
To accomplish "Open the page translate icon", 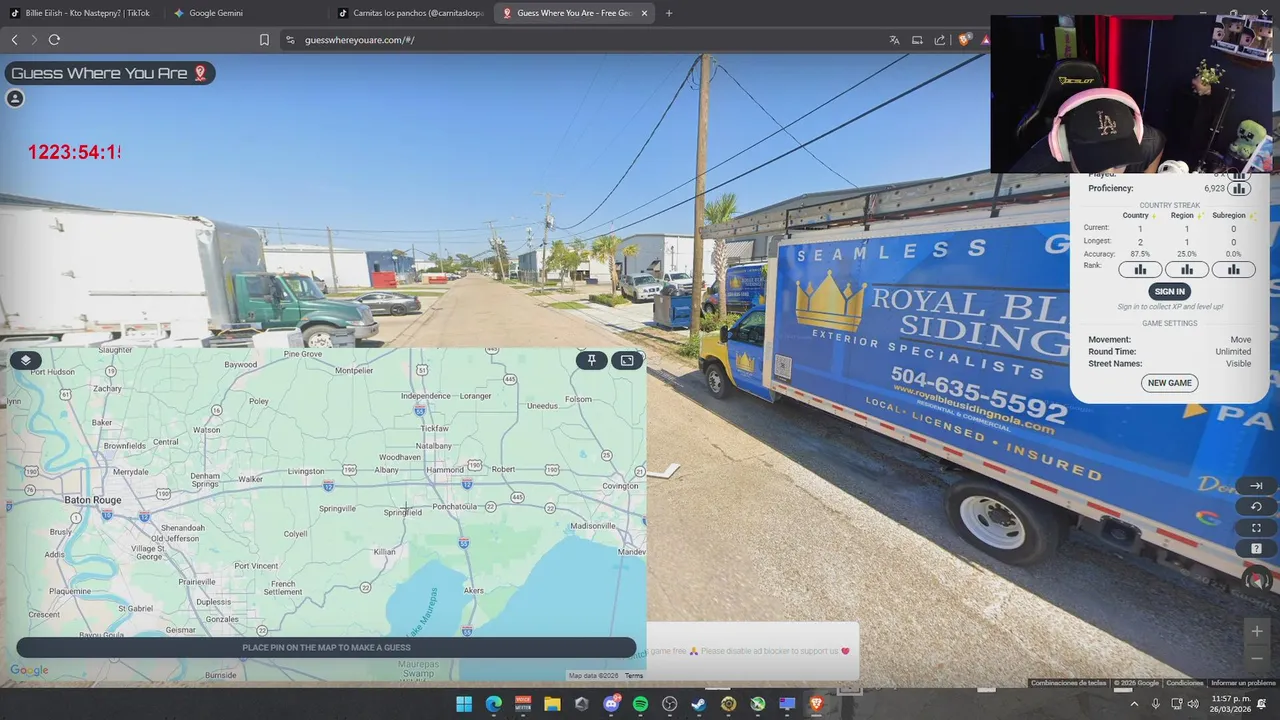I will coord(894,40).
